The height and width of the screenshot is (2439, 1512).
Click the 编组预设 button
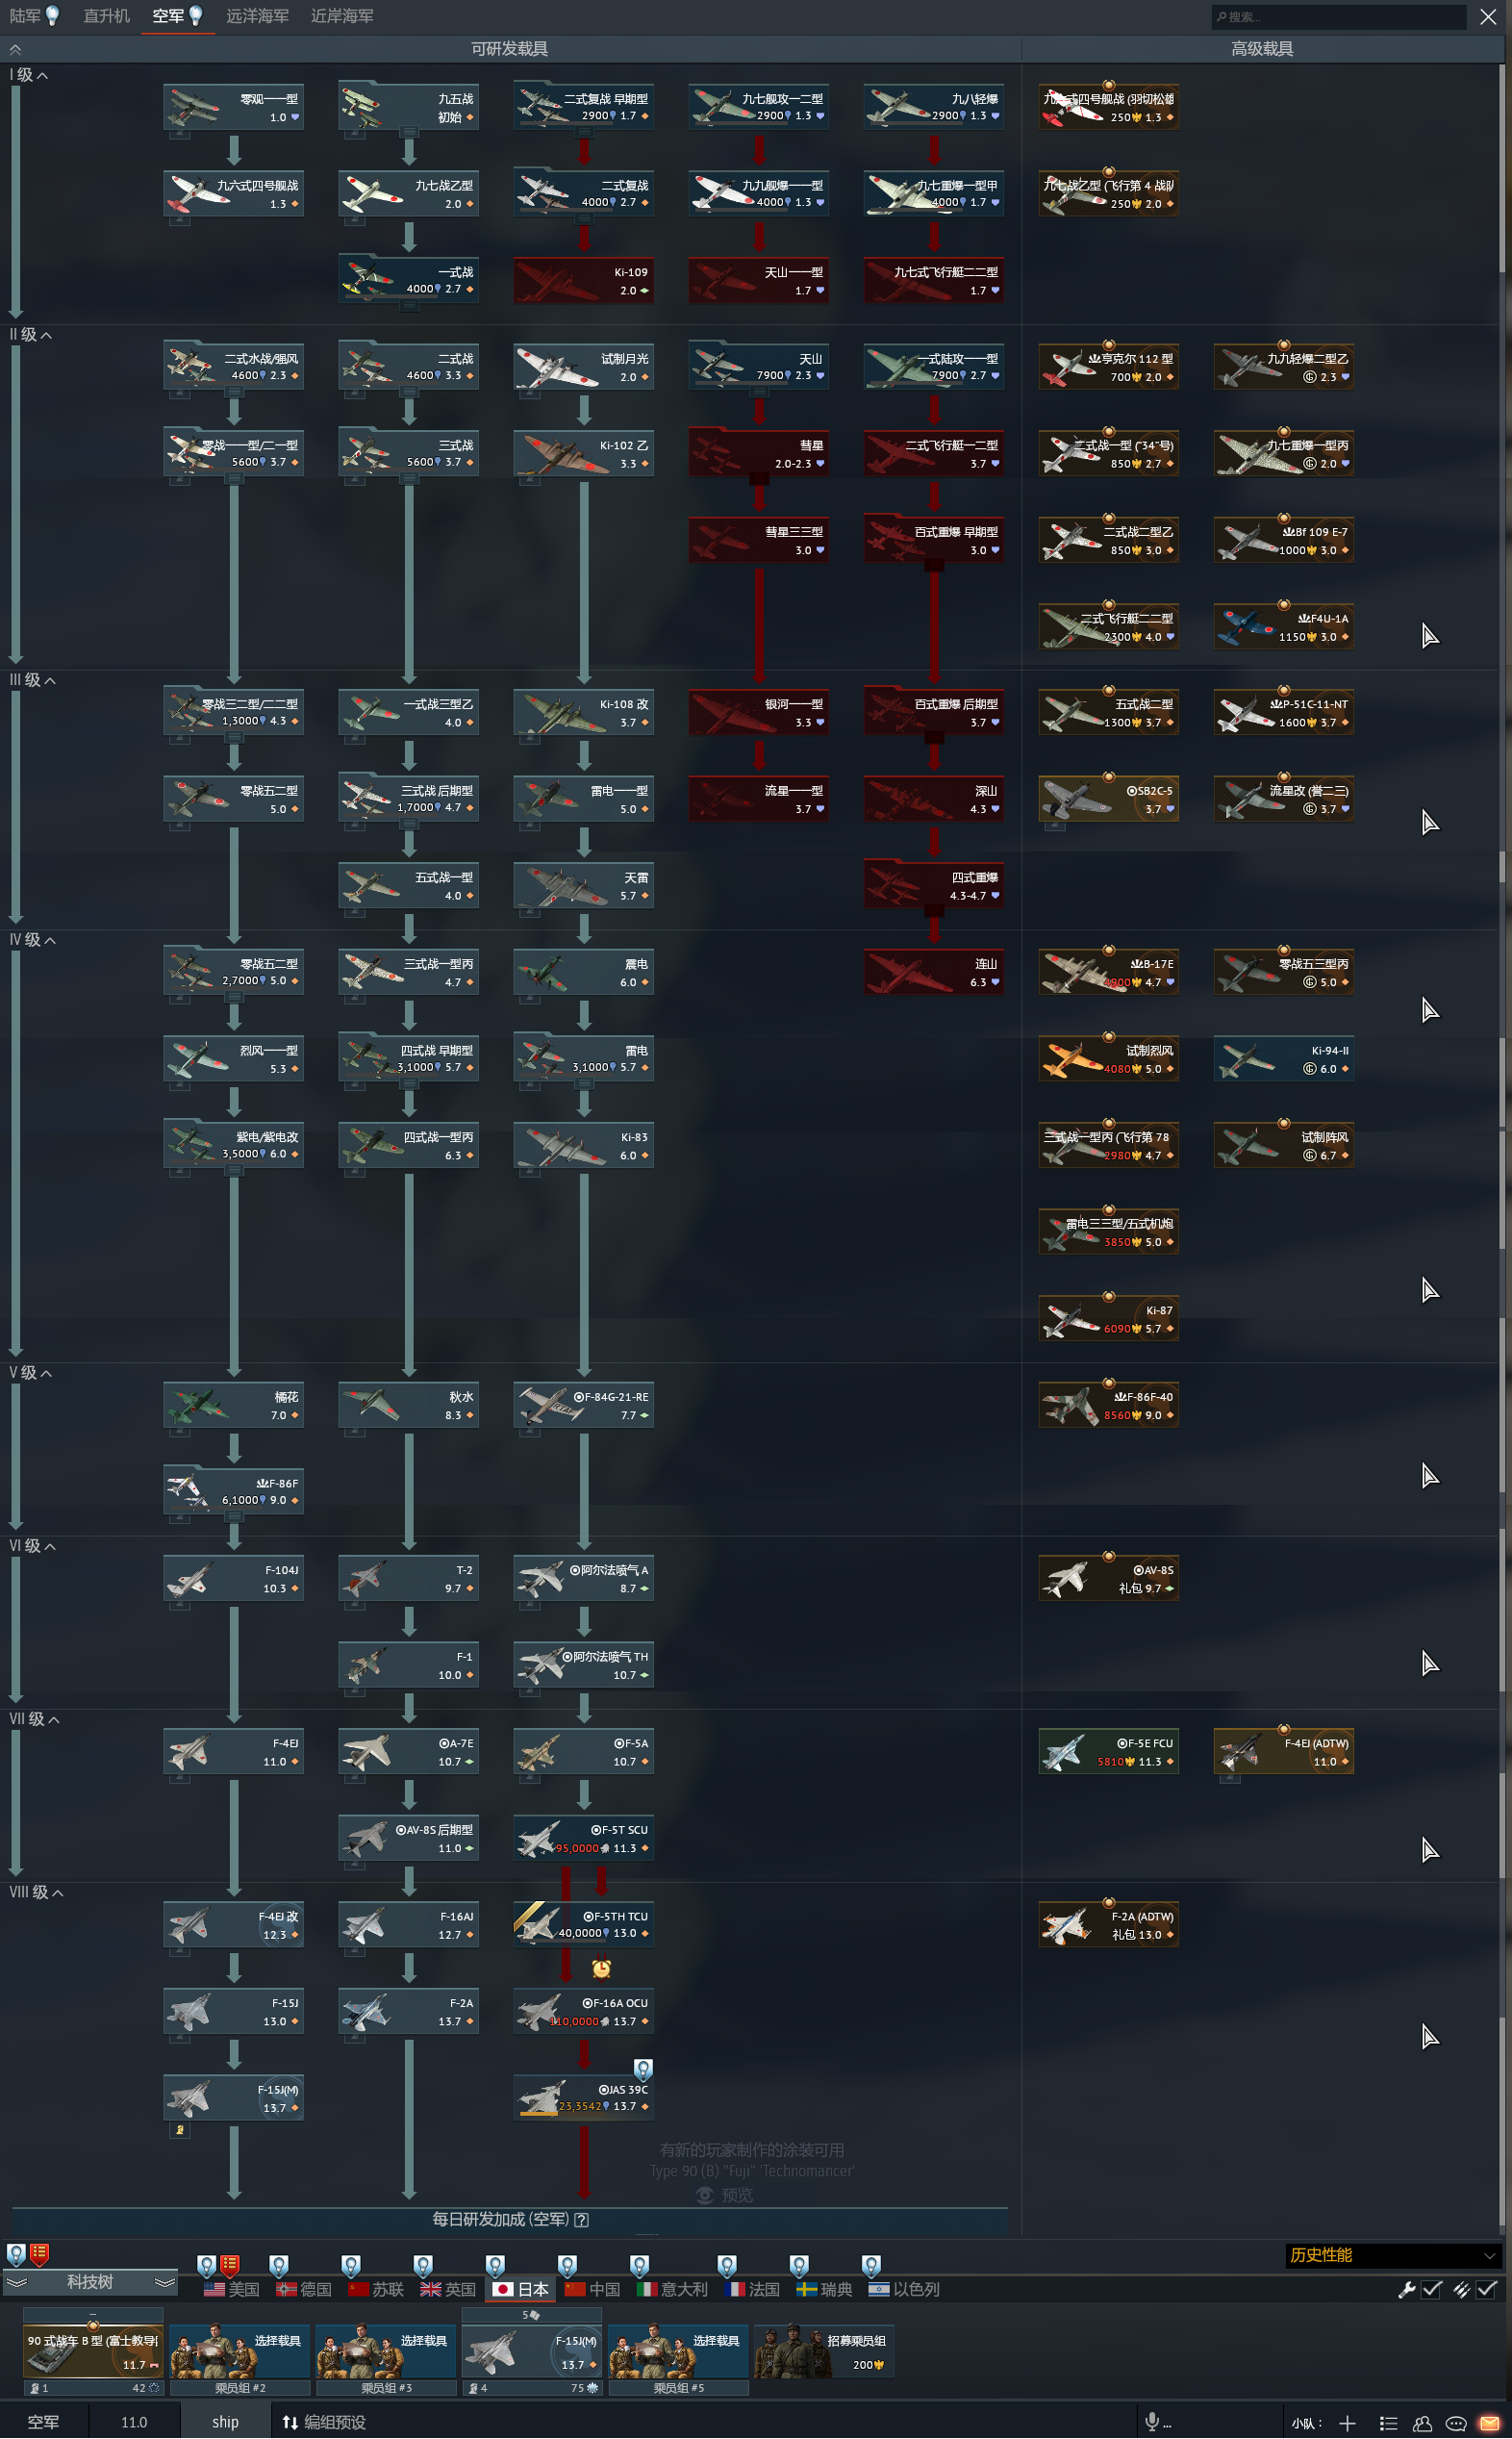(x=324, y=2422)
